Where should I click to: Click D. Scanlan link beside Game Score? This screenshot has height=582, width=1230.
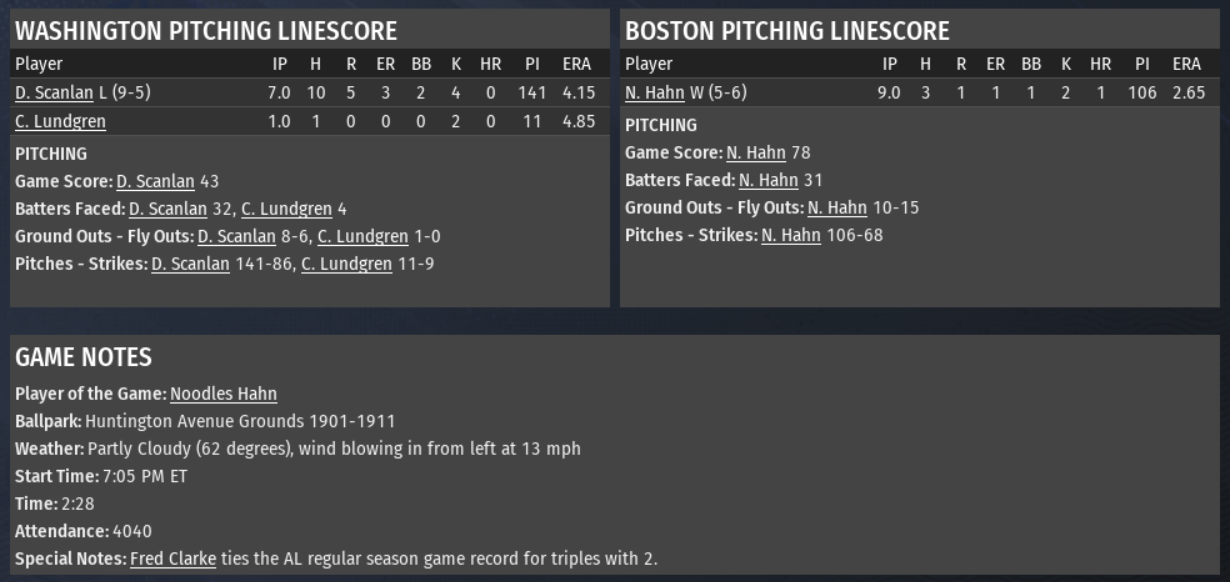[155, 182]
